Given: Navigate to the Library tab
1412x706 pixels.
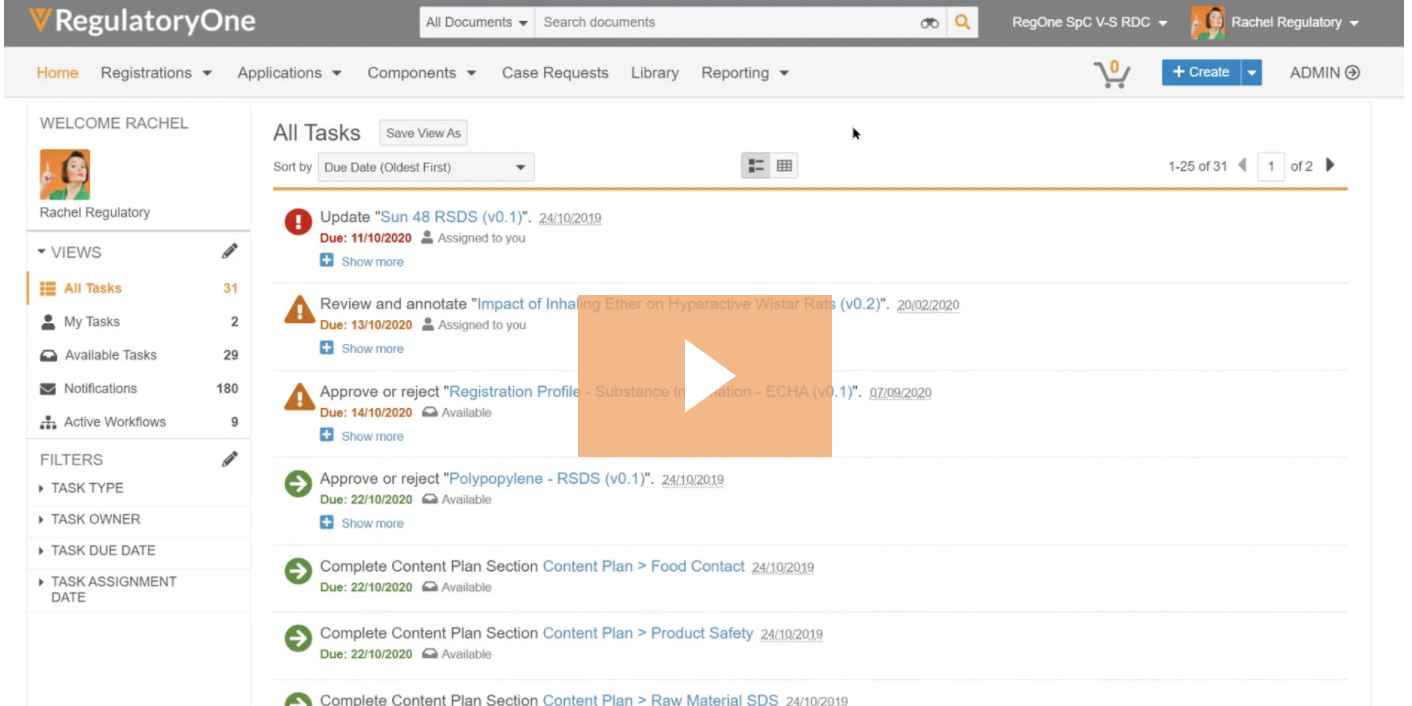Looking at the screenshot, I should 654,72.
